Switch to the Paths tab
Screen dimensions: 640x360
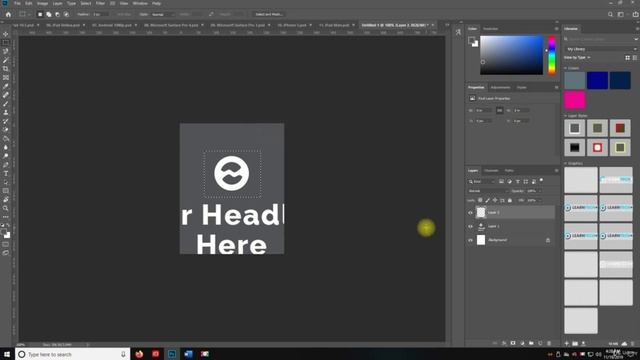click(509, 171)
